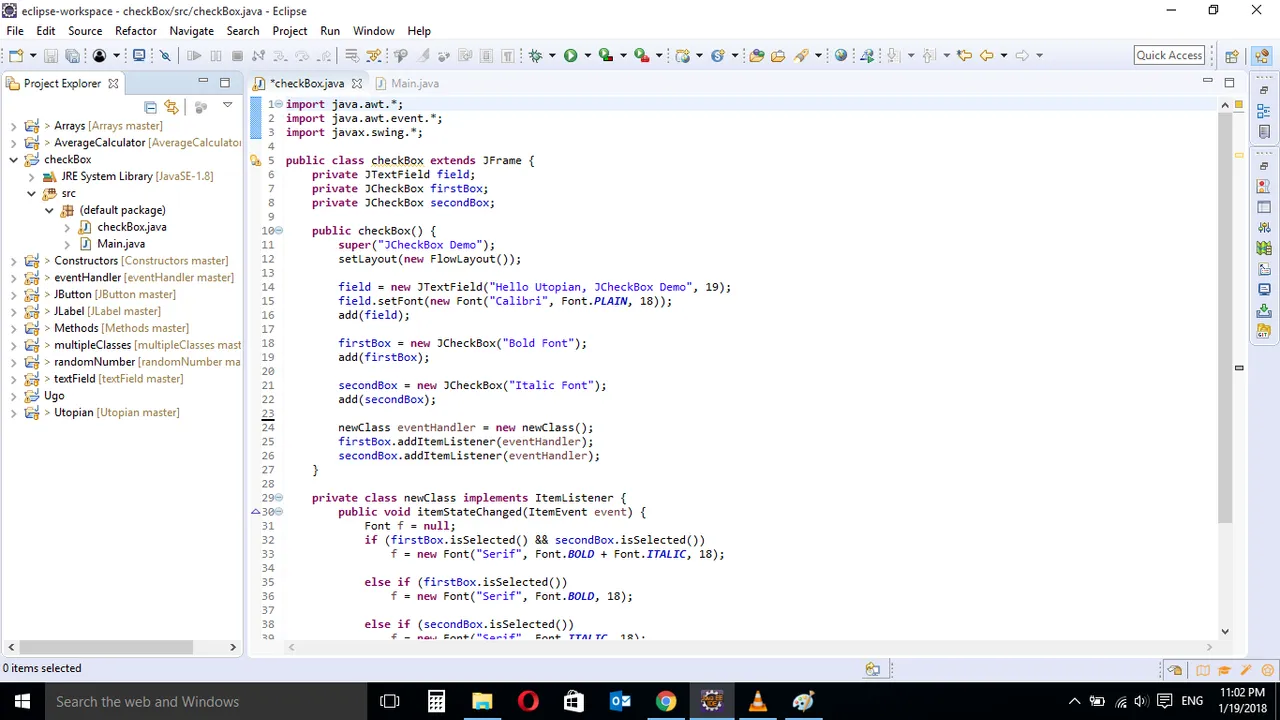The width and height of the screenshot is (1280, 720).
Task: Open the web browser globe icon
Action: [x=841, y=56]
